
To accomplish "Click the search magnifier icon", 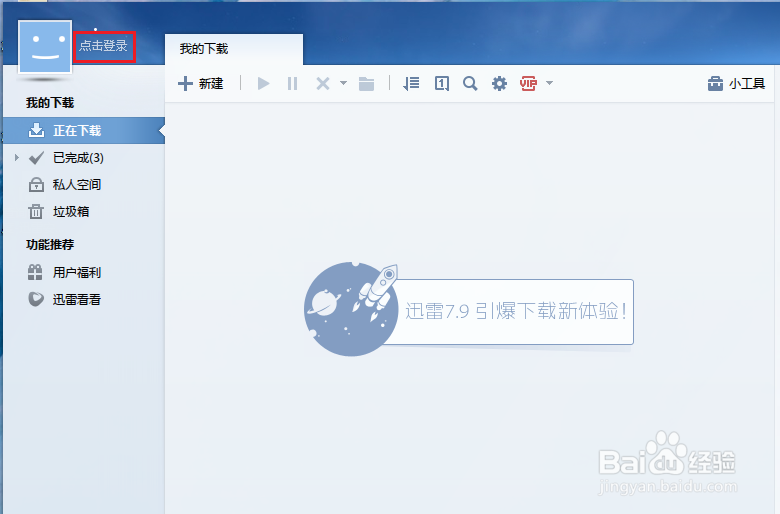I will (470, 84).
